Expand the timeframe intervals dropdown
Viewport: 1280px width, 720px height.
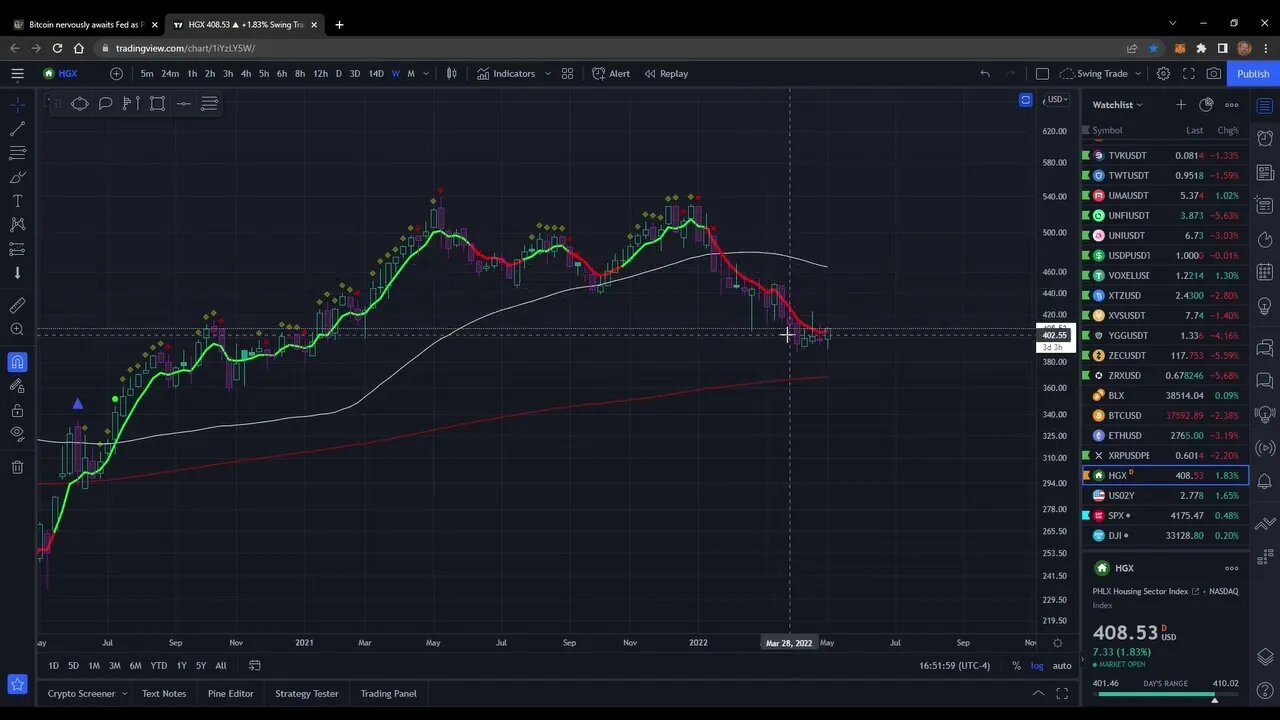426,73
